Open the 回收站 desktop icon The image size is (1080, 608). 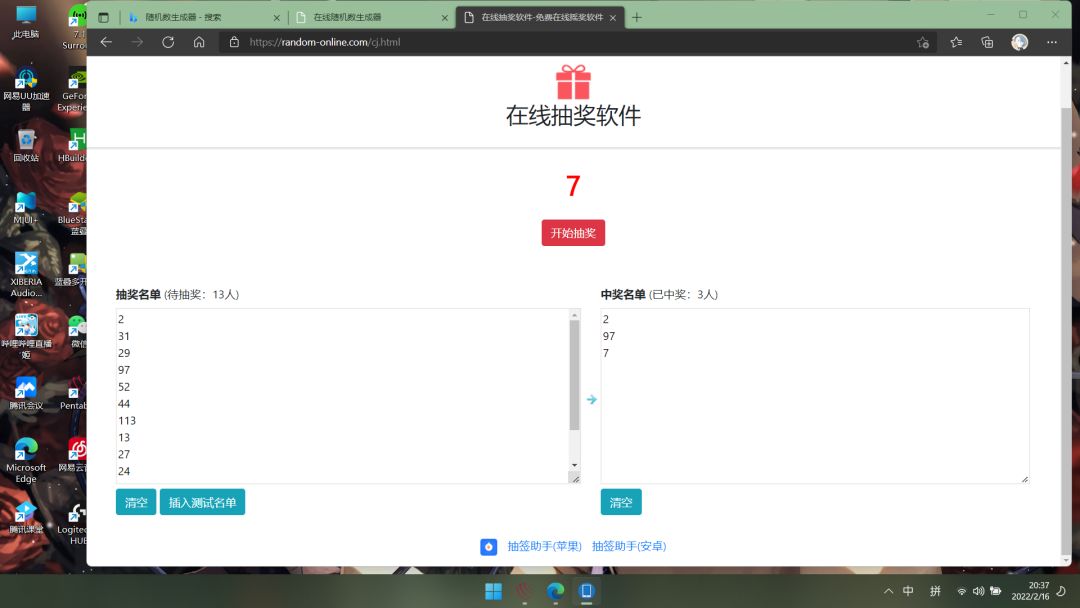[x=26, y=145]
